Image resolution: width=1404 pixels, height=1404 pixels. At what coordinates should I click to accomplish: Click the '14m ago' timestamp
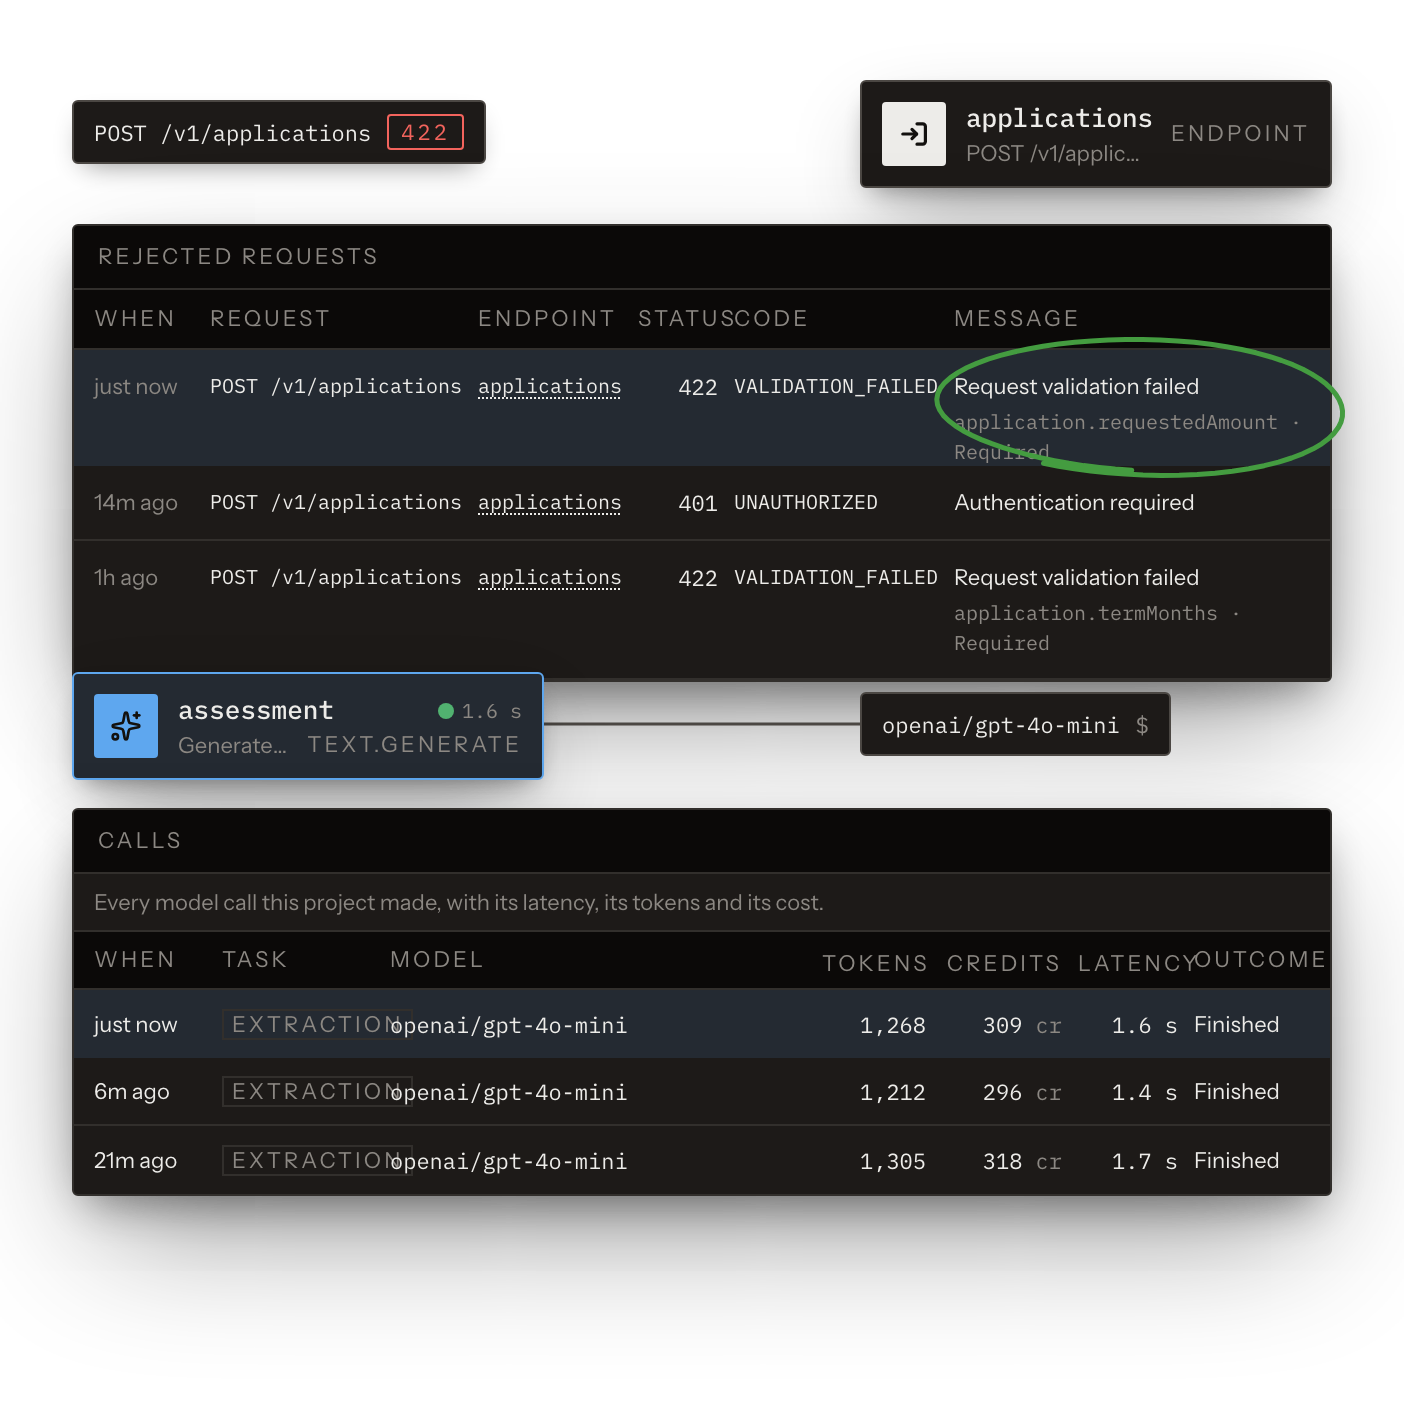point(136,503)
